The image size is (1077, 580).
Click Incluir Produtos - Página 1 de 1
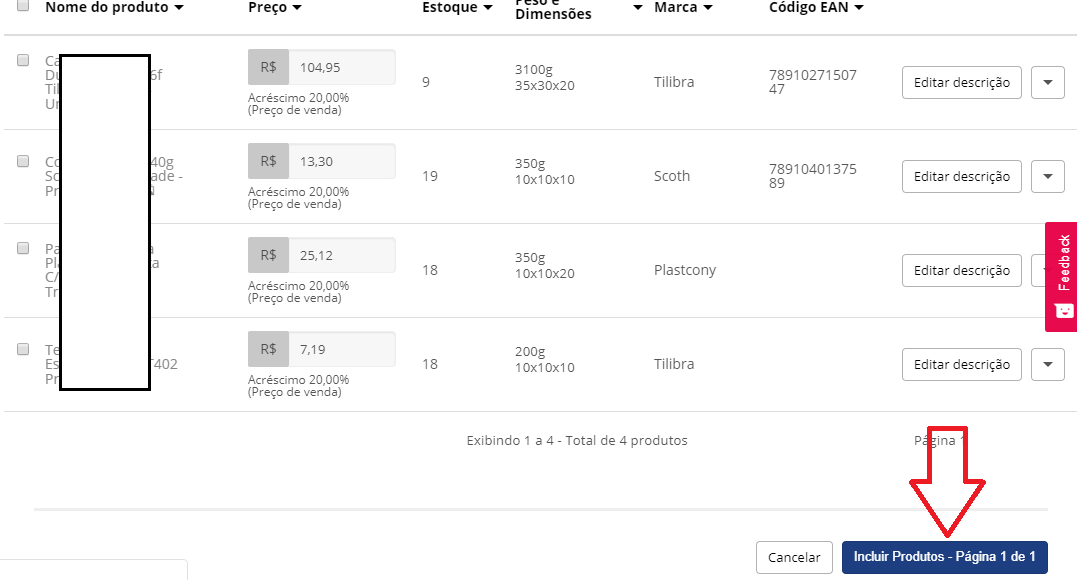pos(944,557)
